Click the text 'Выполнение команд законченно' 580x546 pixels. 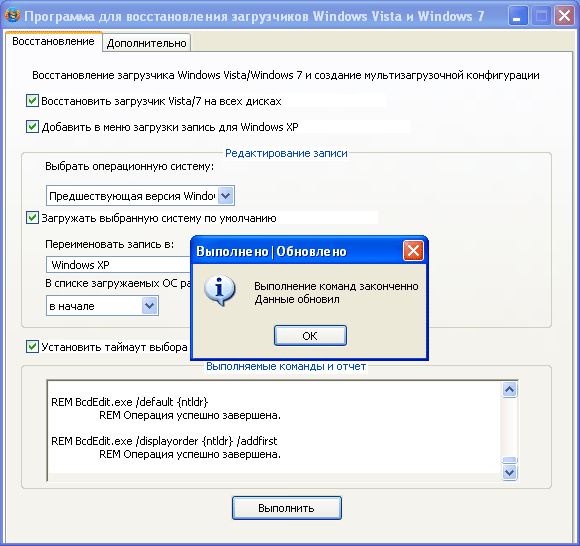(x=336, y=286)
